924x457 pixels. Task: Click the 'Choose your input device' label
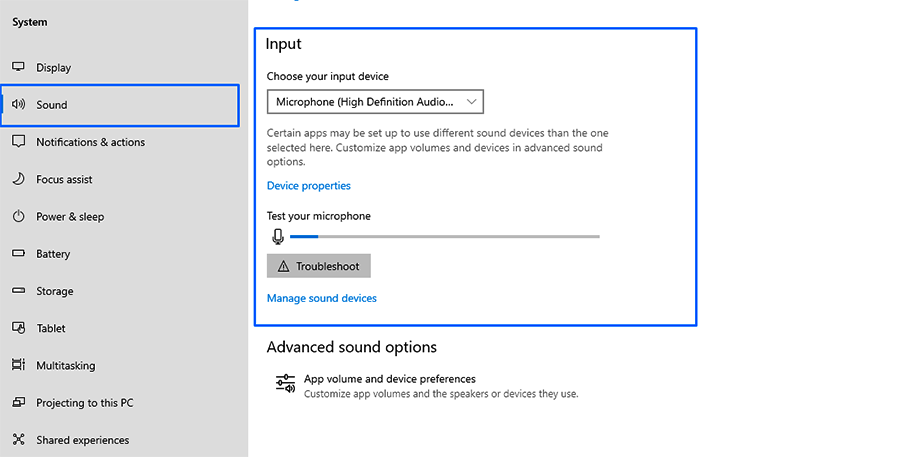coord(328,76)
